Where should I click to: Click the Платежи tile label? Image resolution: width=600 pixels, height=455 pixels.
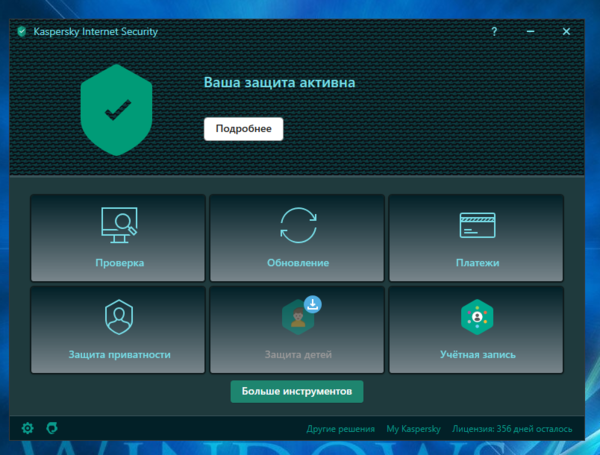478,263
